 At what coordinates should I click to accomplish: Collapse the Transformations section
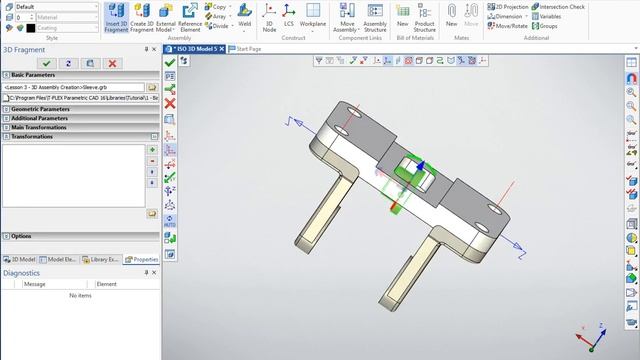tap(6, 136)
